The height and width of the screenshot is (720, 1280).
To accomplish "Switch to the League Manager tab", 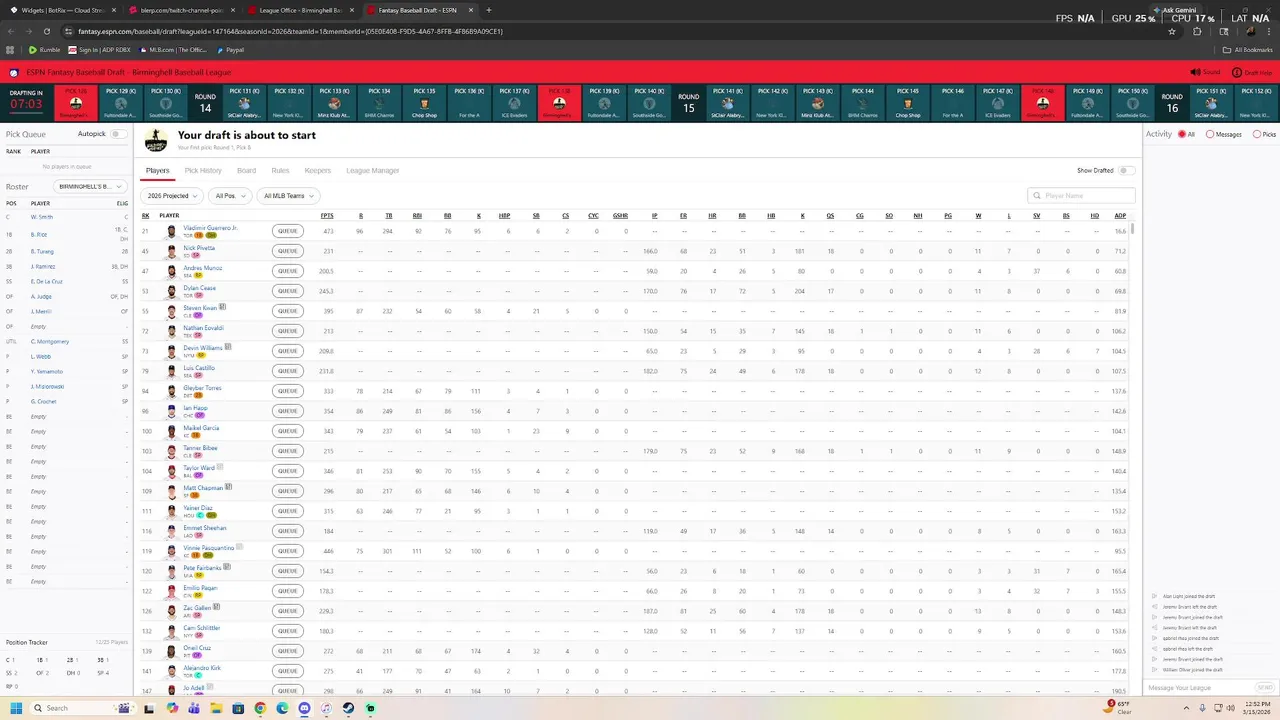I will point(373,171).
